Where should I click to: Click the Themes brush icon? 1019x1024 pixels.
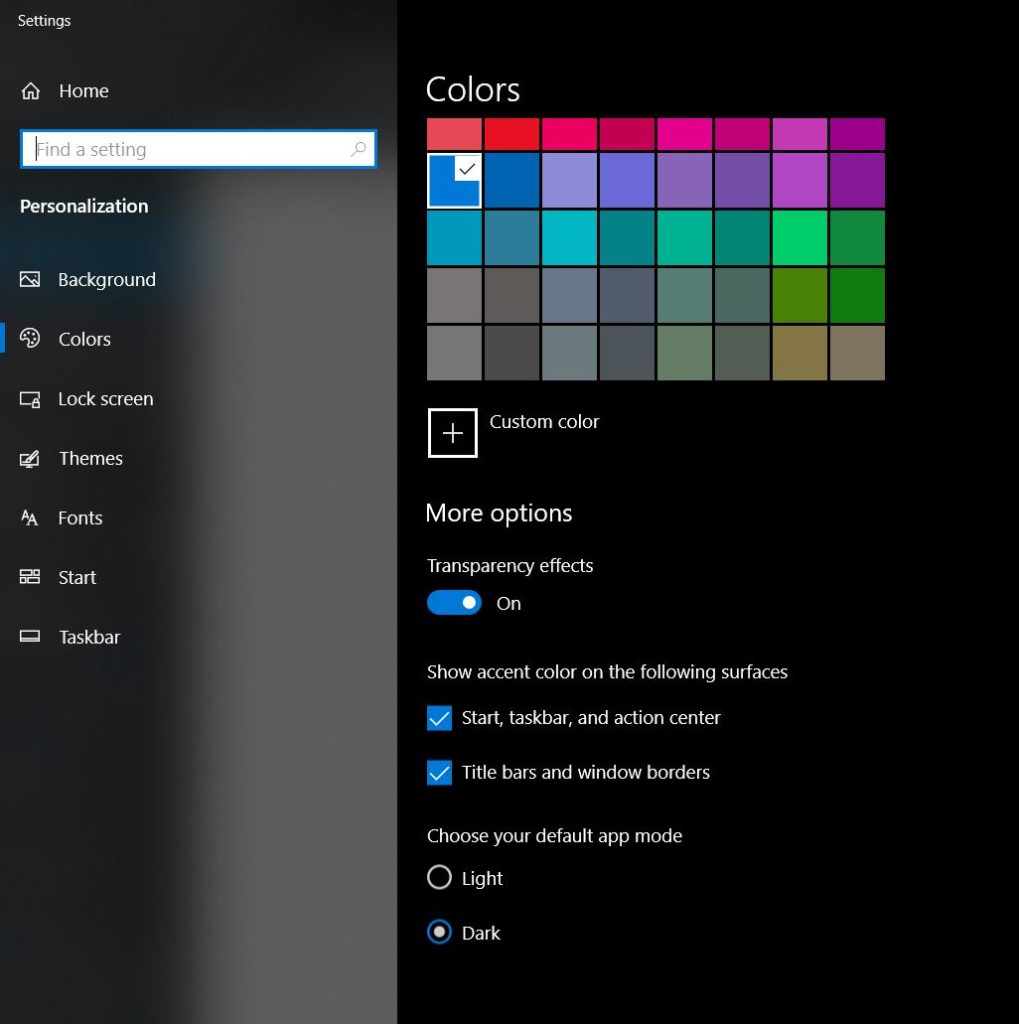coord(30,458)
